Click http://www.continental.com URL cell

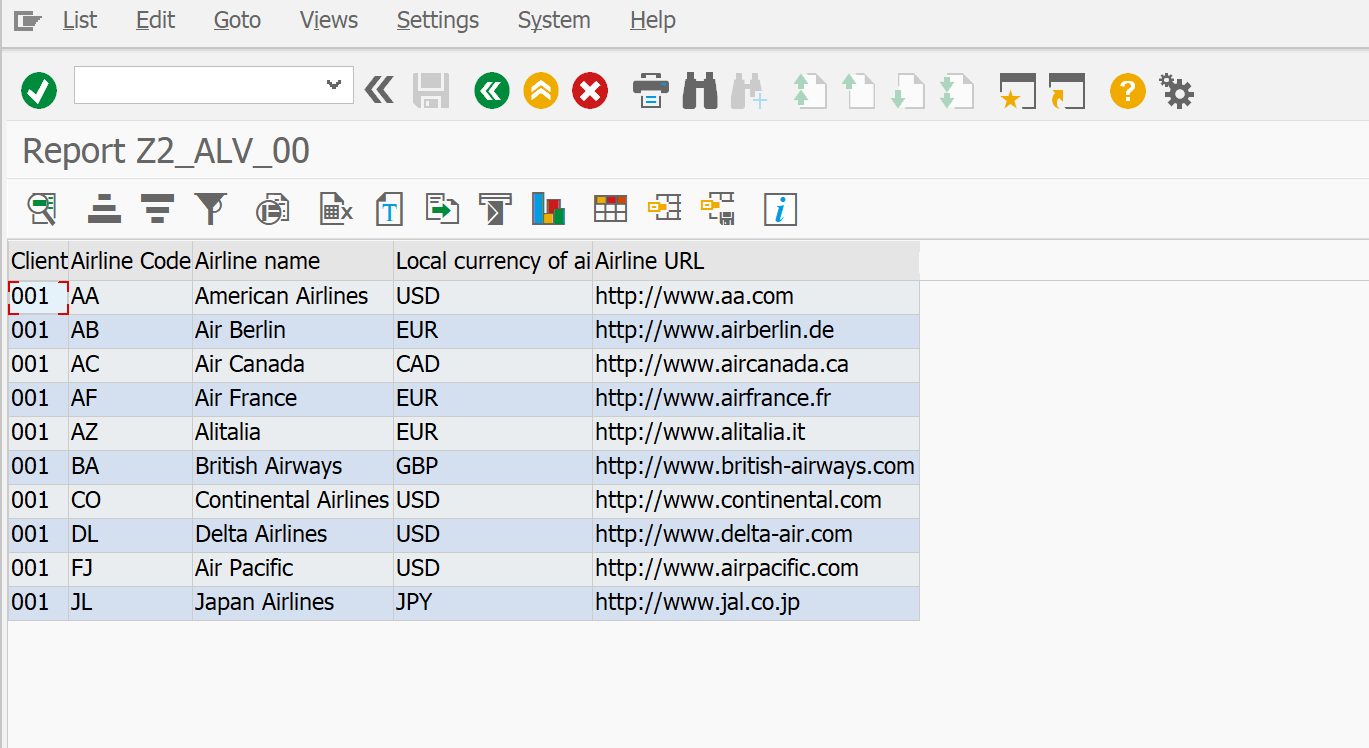[x=756, y=501]
